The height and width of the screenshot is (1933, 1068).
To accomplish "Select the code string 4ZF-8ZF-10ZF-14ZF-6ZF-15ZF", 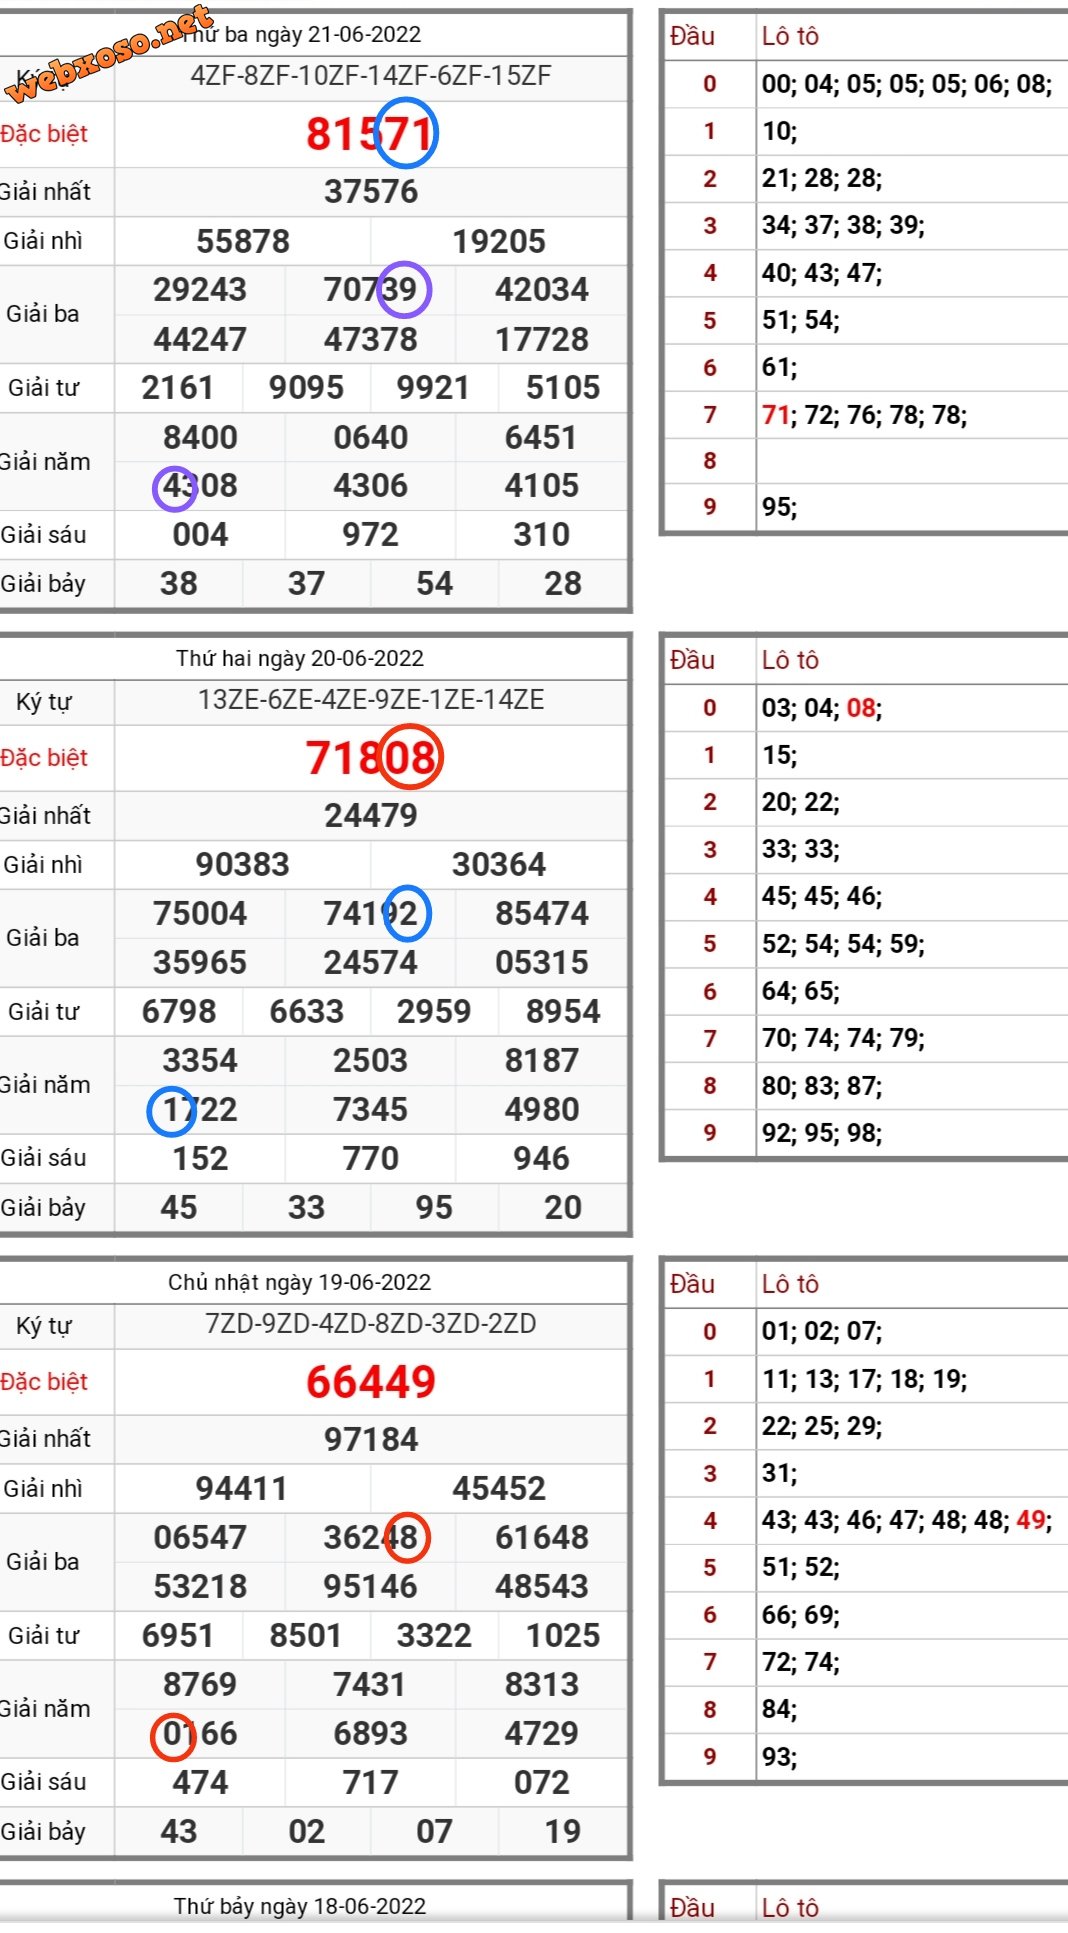I will [371, 76].
